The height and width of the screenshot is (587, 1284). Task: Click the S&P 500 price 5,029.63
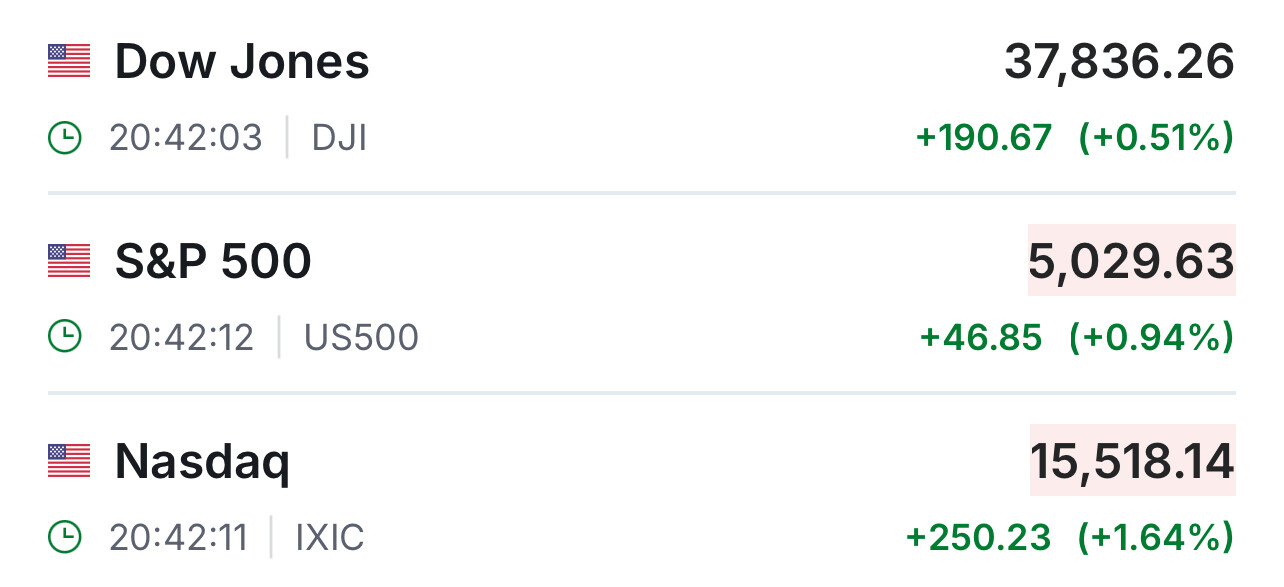1131,262
